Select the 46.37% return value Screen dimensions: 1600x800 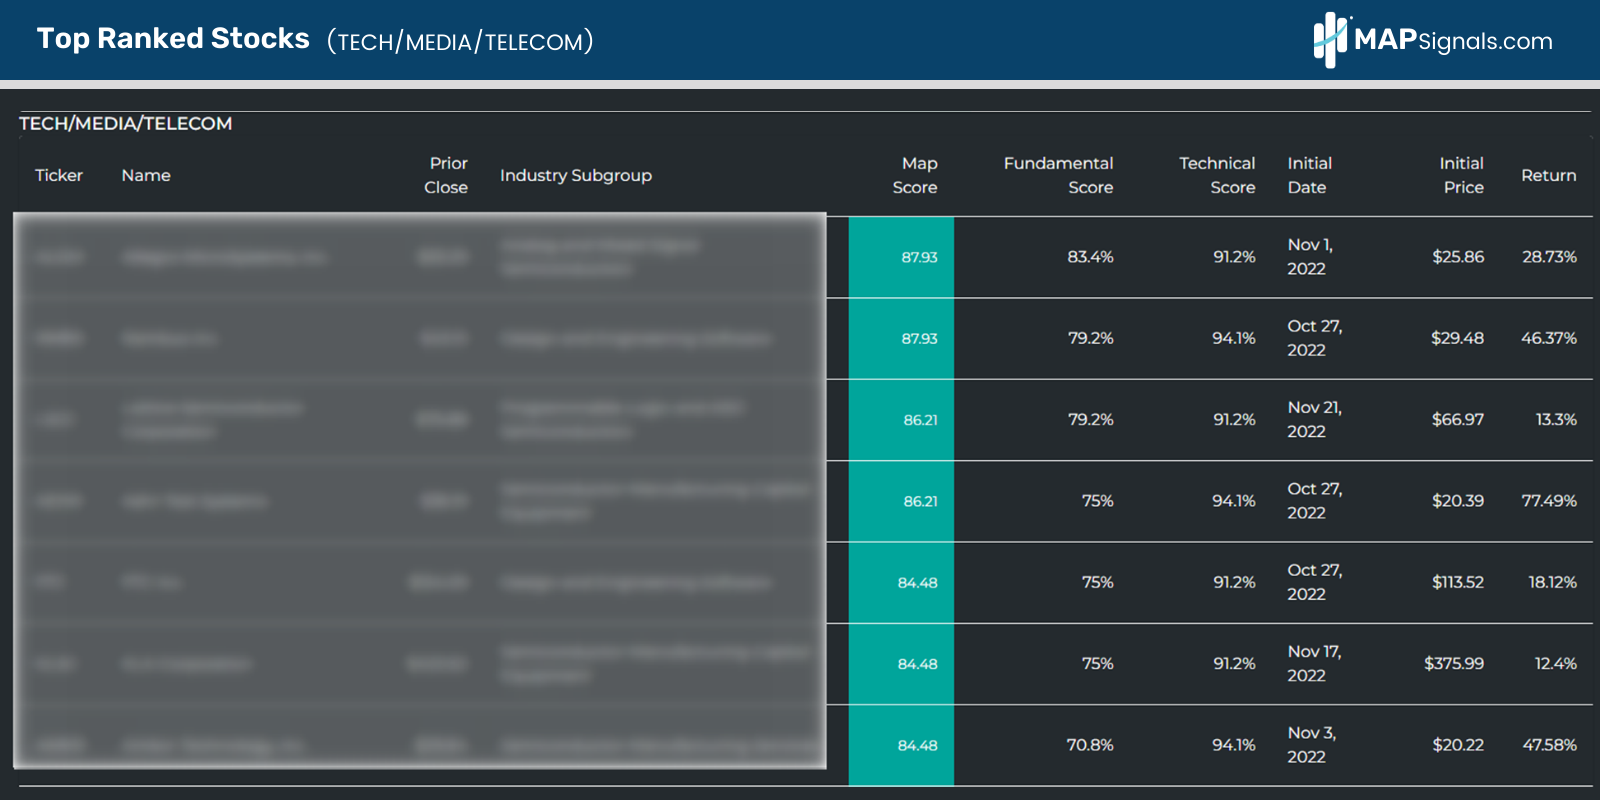tap(1549, 338)
